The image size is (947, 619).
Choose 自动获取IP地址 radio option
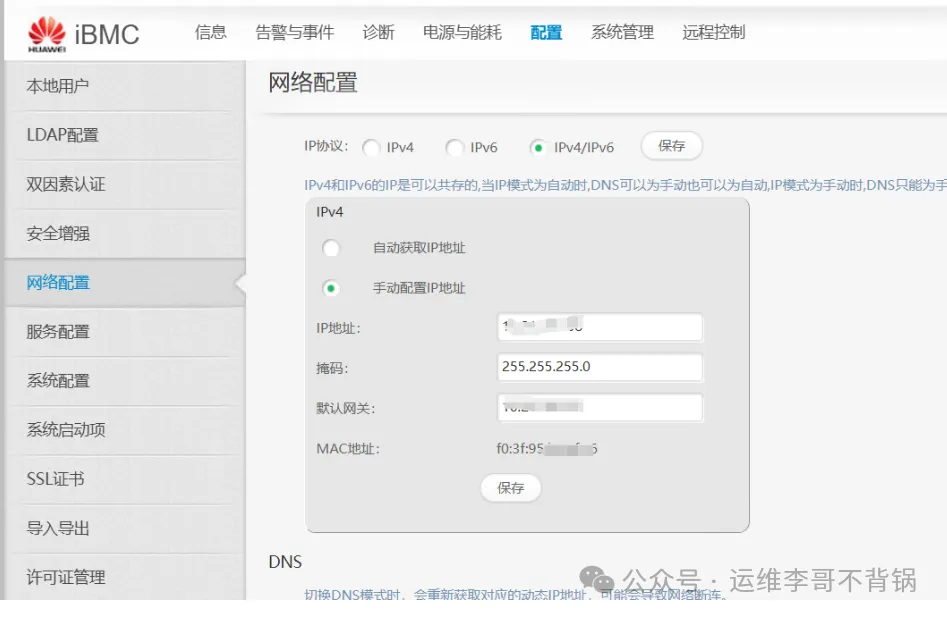[331, 248]
